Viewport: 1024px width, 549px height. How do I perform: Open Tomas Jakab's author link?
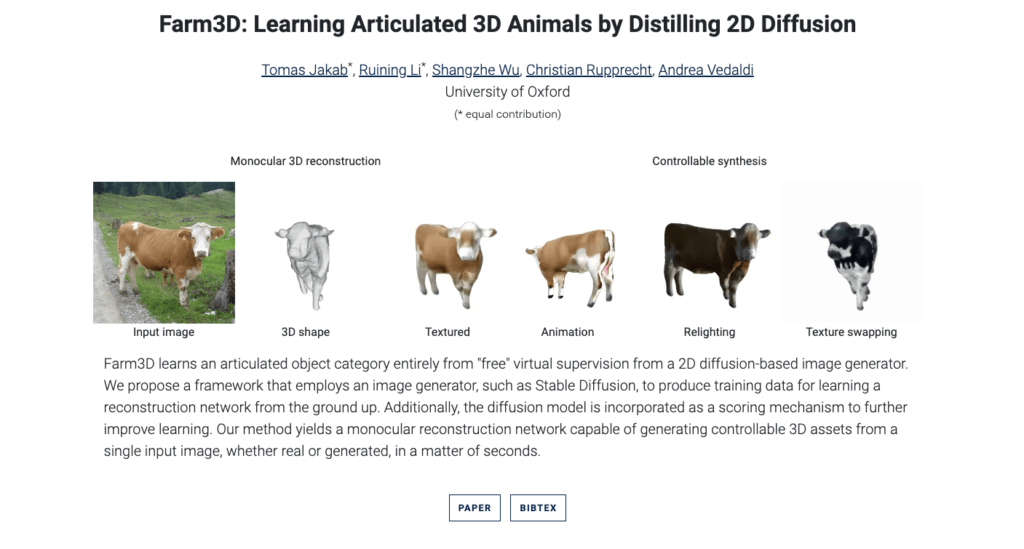304,70
